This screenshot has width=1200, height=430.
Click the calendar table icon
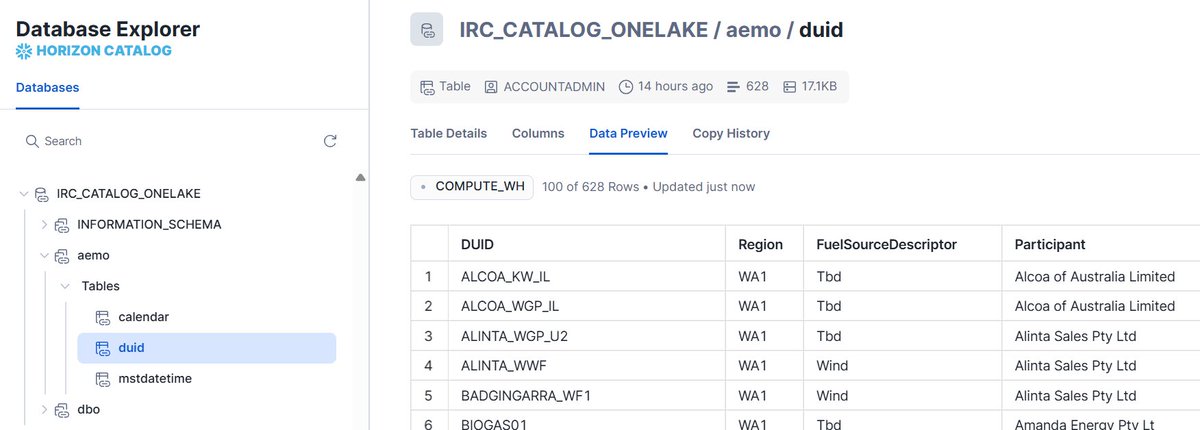(103, 317)
